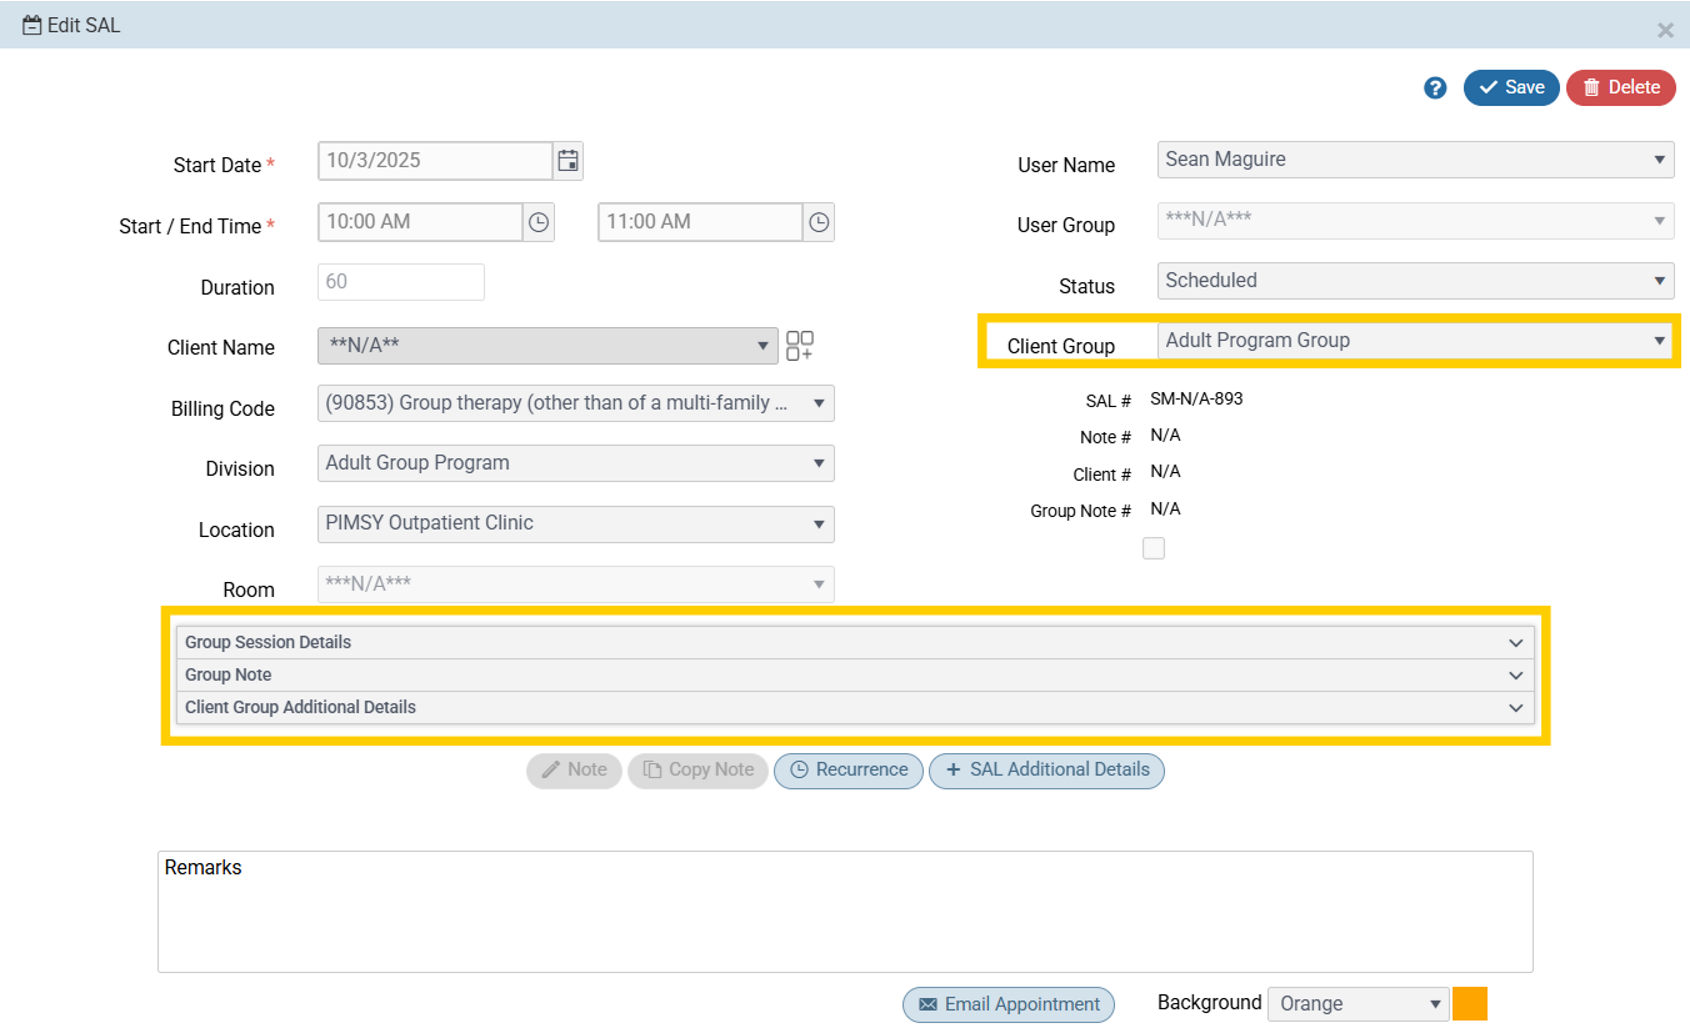Open the Start Date calendar picker

(x=567, y=160)
